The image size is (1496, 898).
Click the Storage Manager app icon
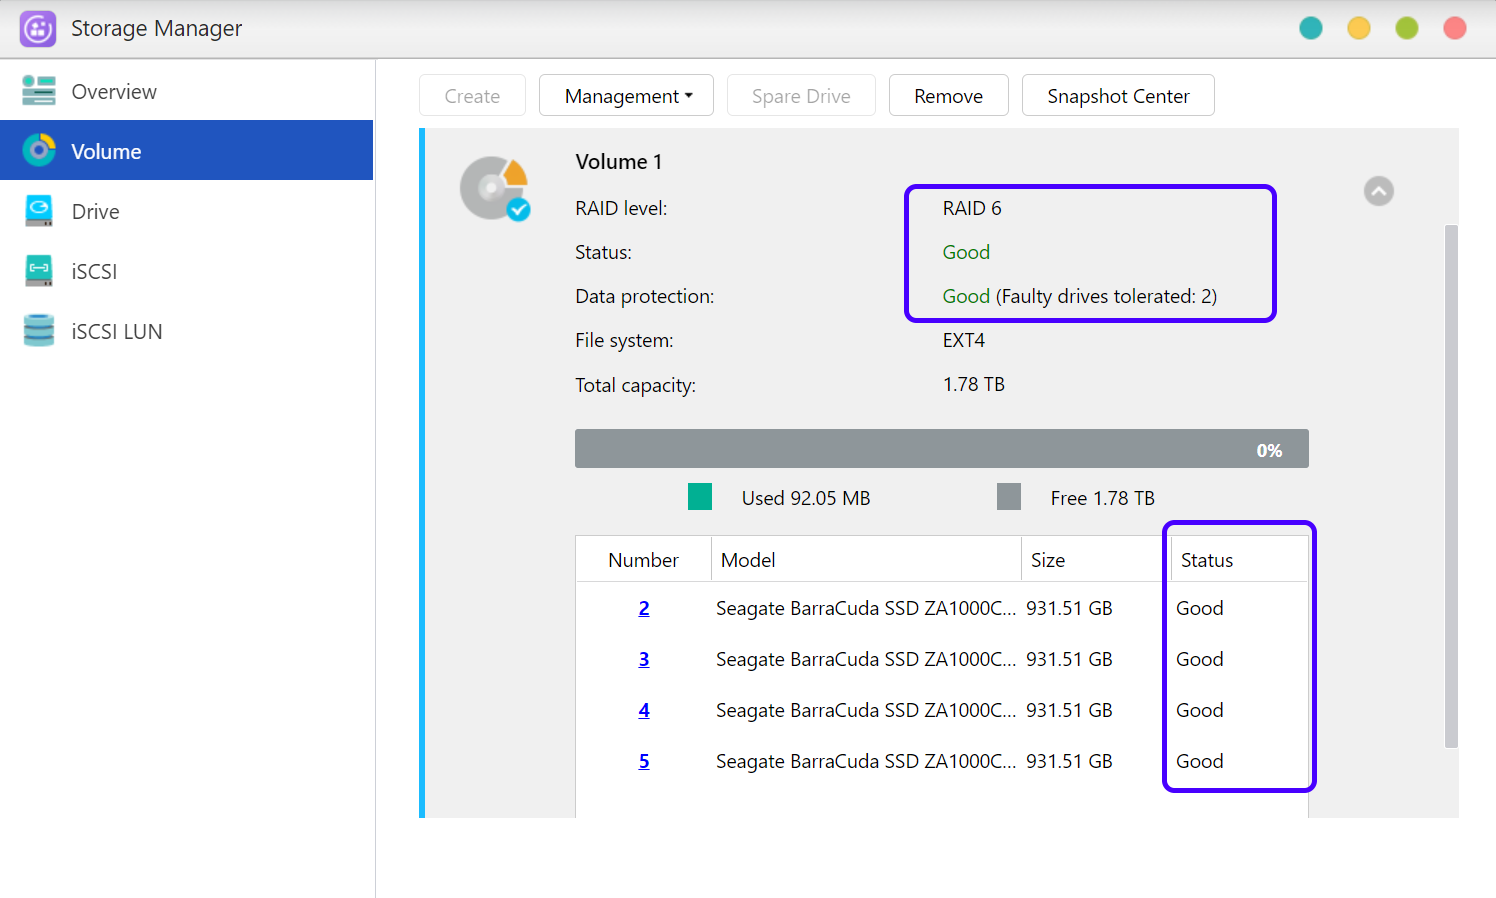(x=38, y=29)
